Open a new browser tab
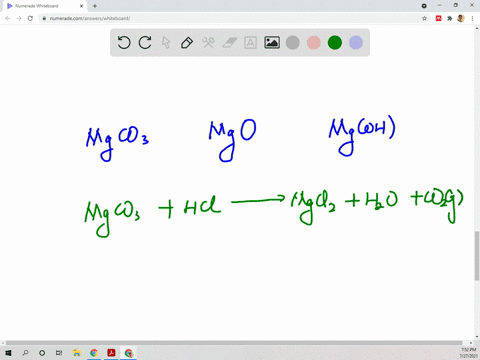This screenshot has height=360, width=480. click(95, 6)
